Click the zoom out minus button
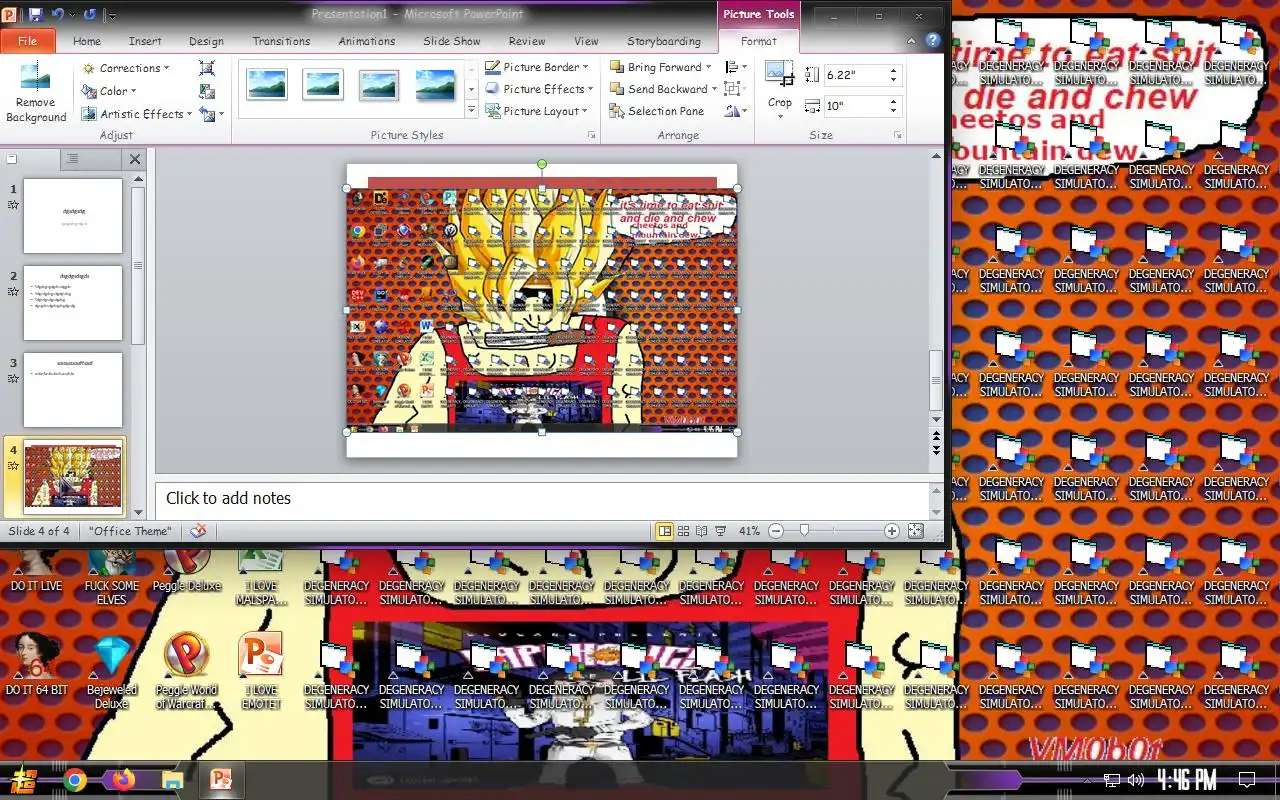 [x=776, y=531]
